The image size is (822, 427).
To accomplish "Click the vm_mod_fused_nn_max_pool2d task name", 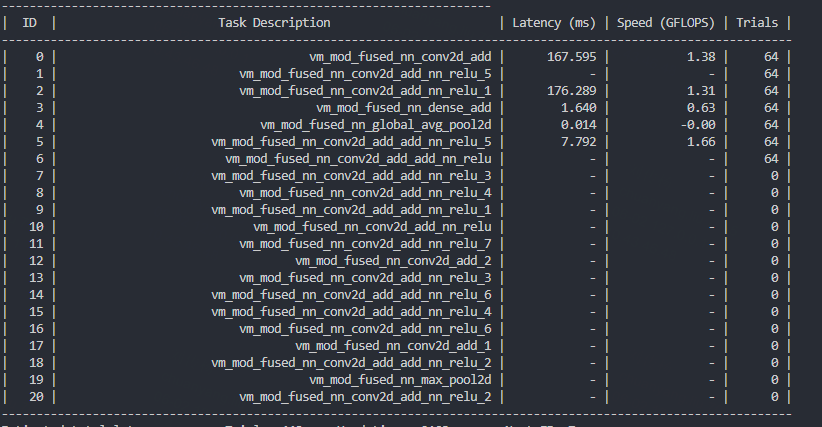I will pyautogui.click(x=400, y=380).
